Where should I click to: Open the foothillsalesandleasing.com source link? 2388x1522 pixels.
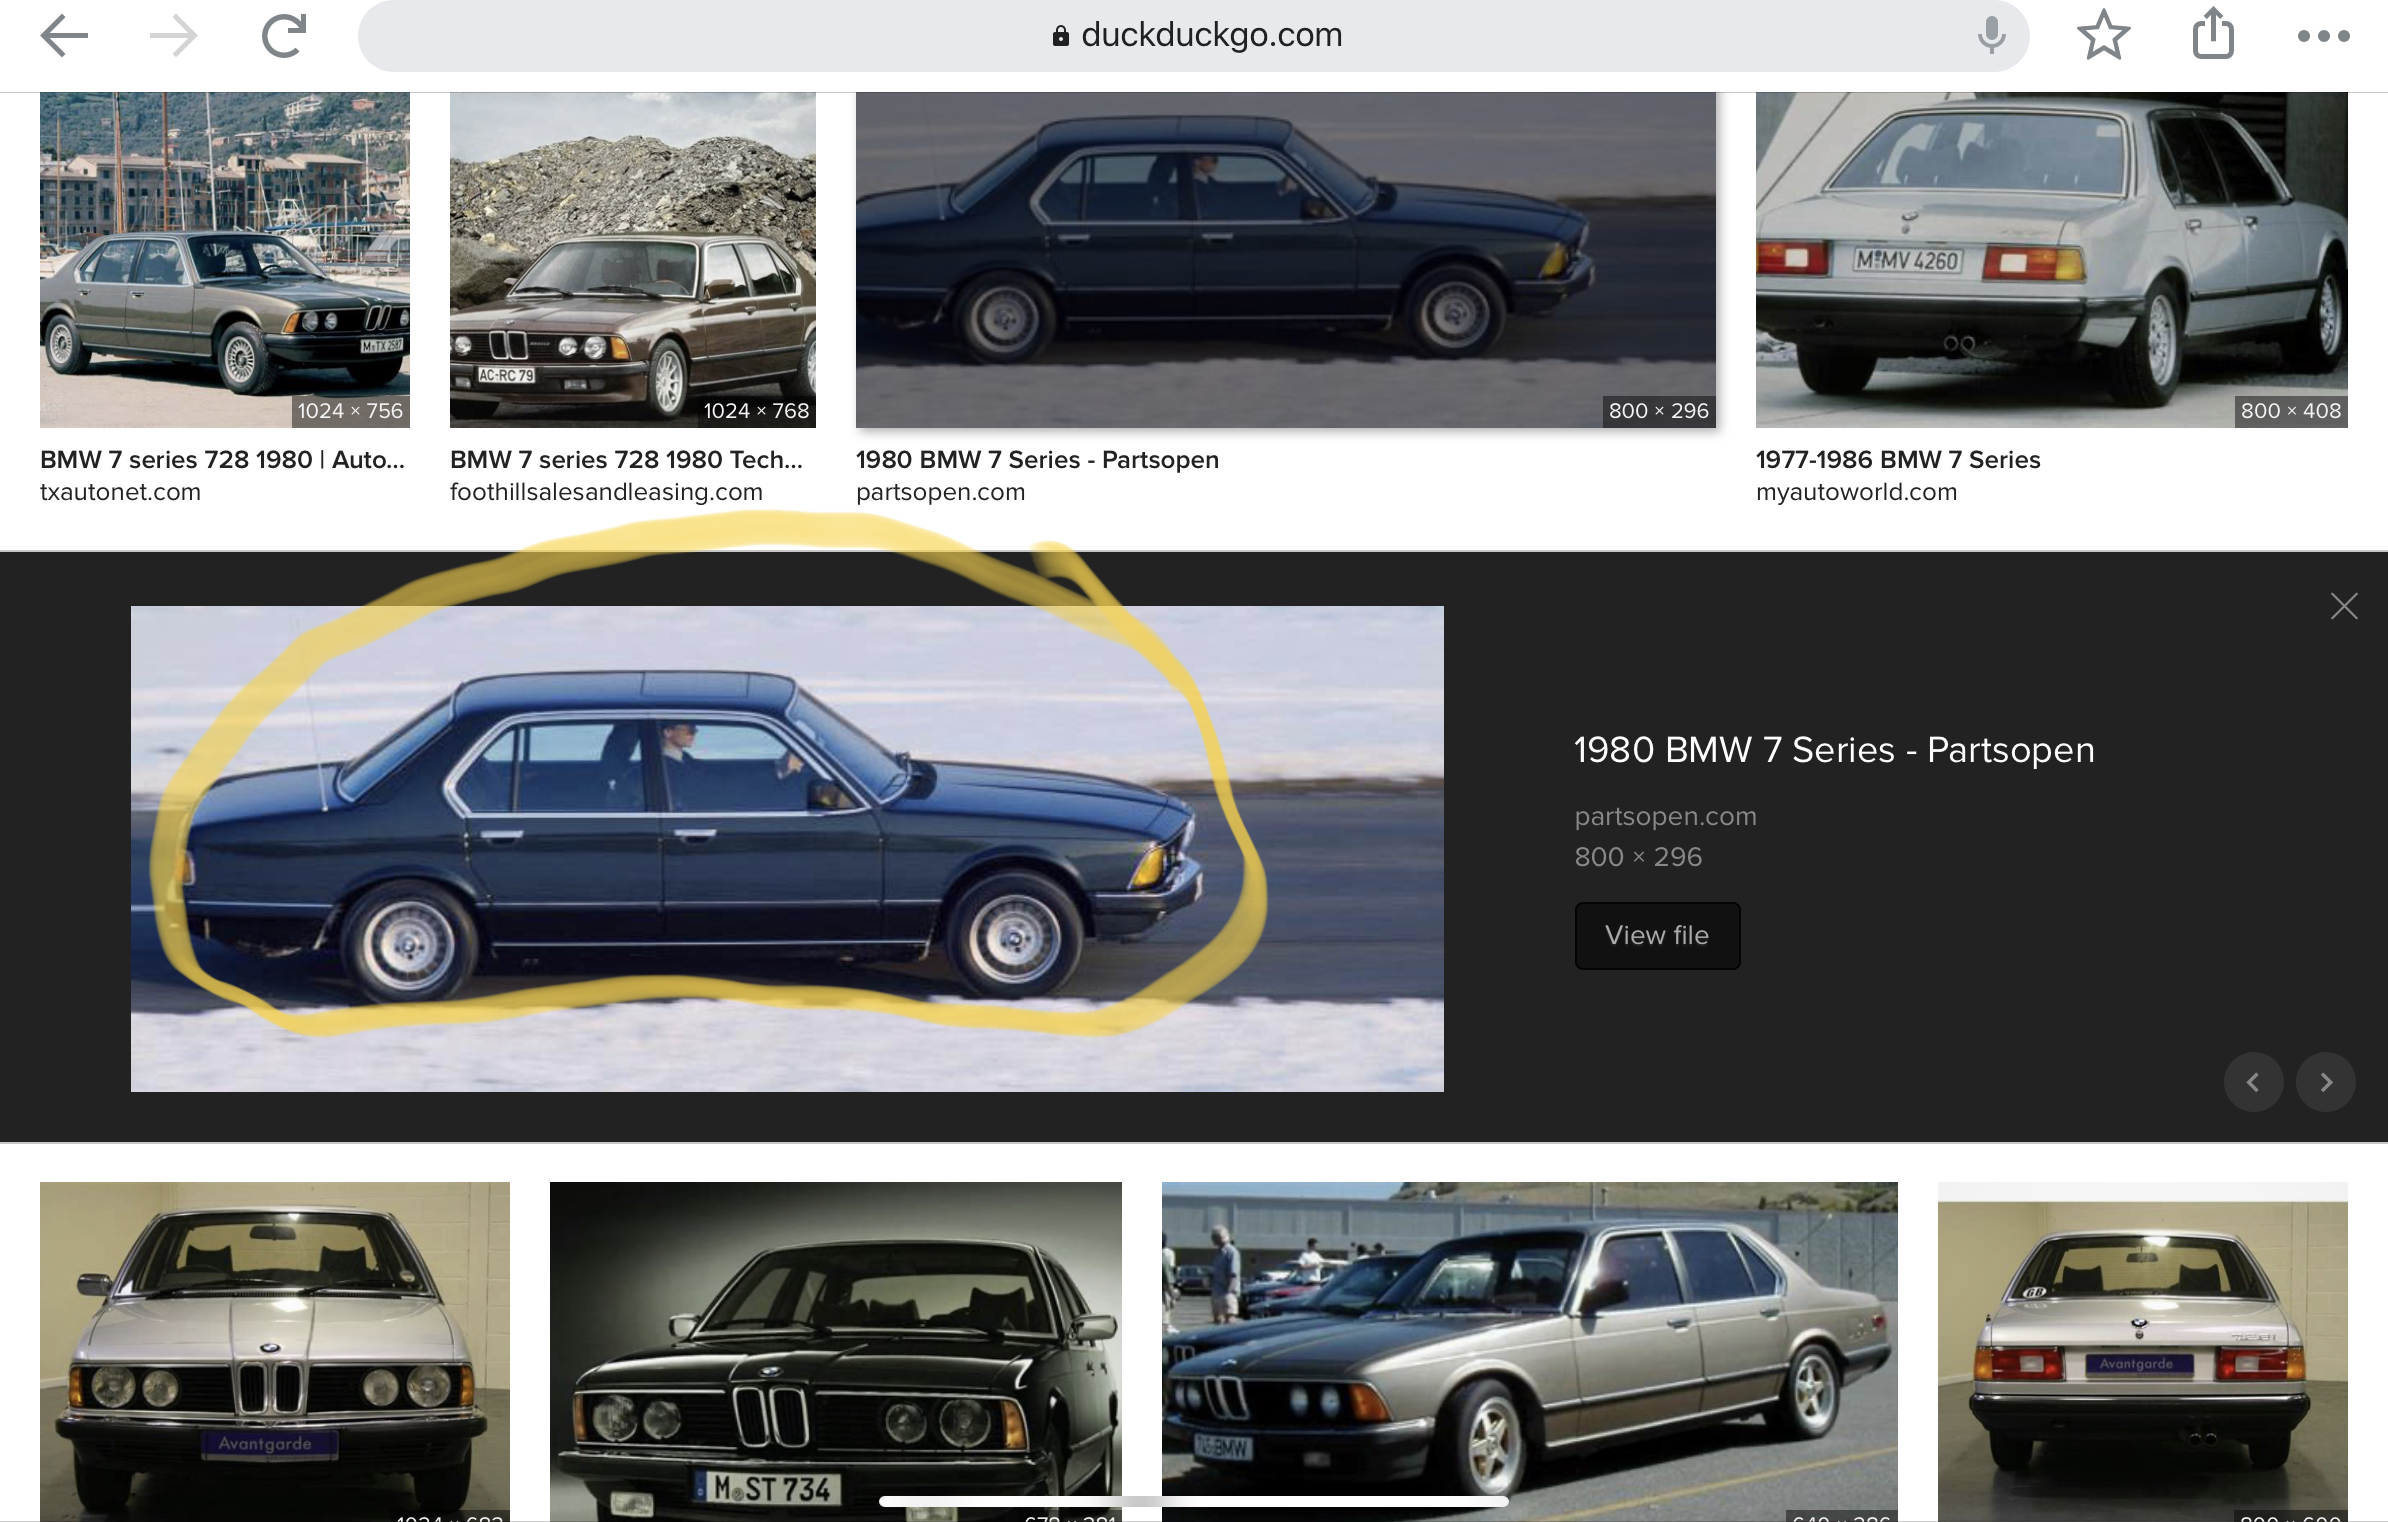(606, 492)
